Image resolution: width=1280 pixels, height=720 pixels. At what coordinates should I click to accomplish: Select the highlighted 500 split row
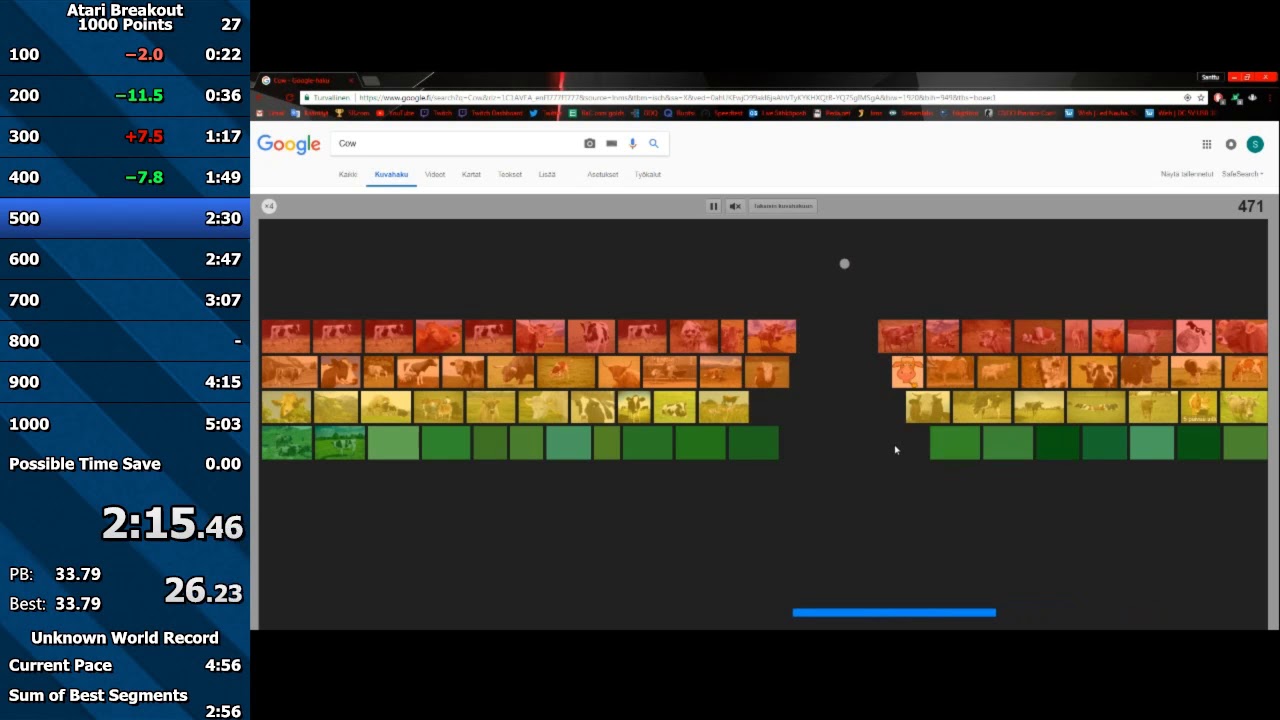tap(125, 218)
